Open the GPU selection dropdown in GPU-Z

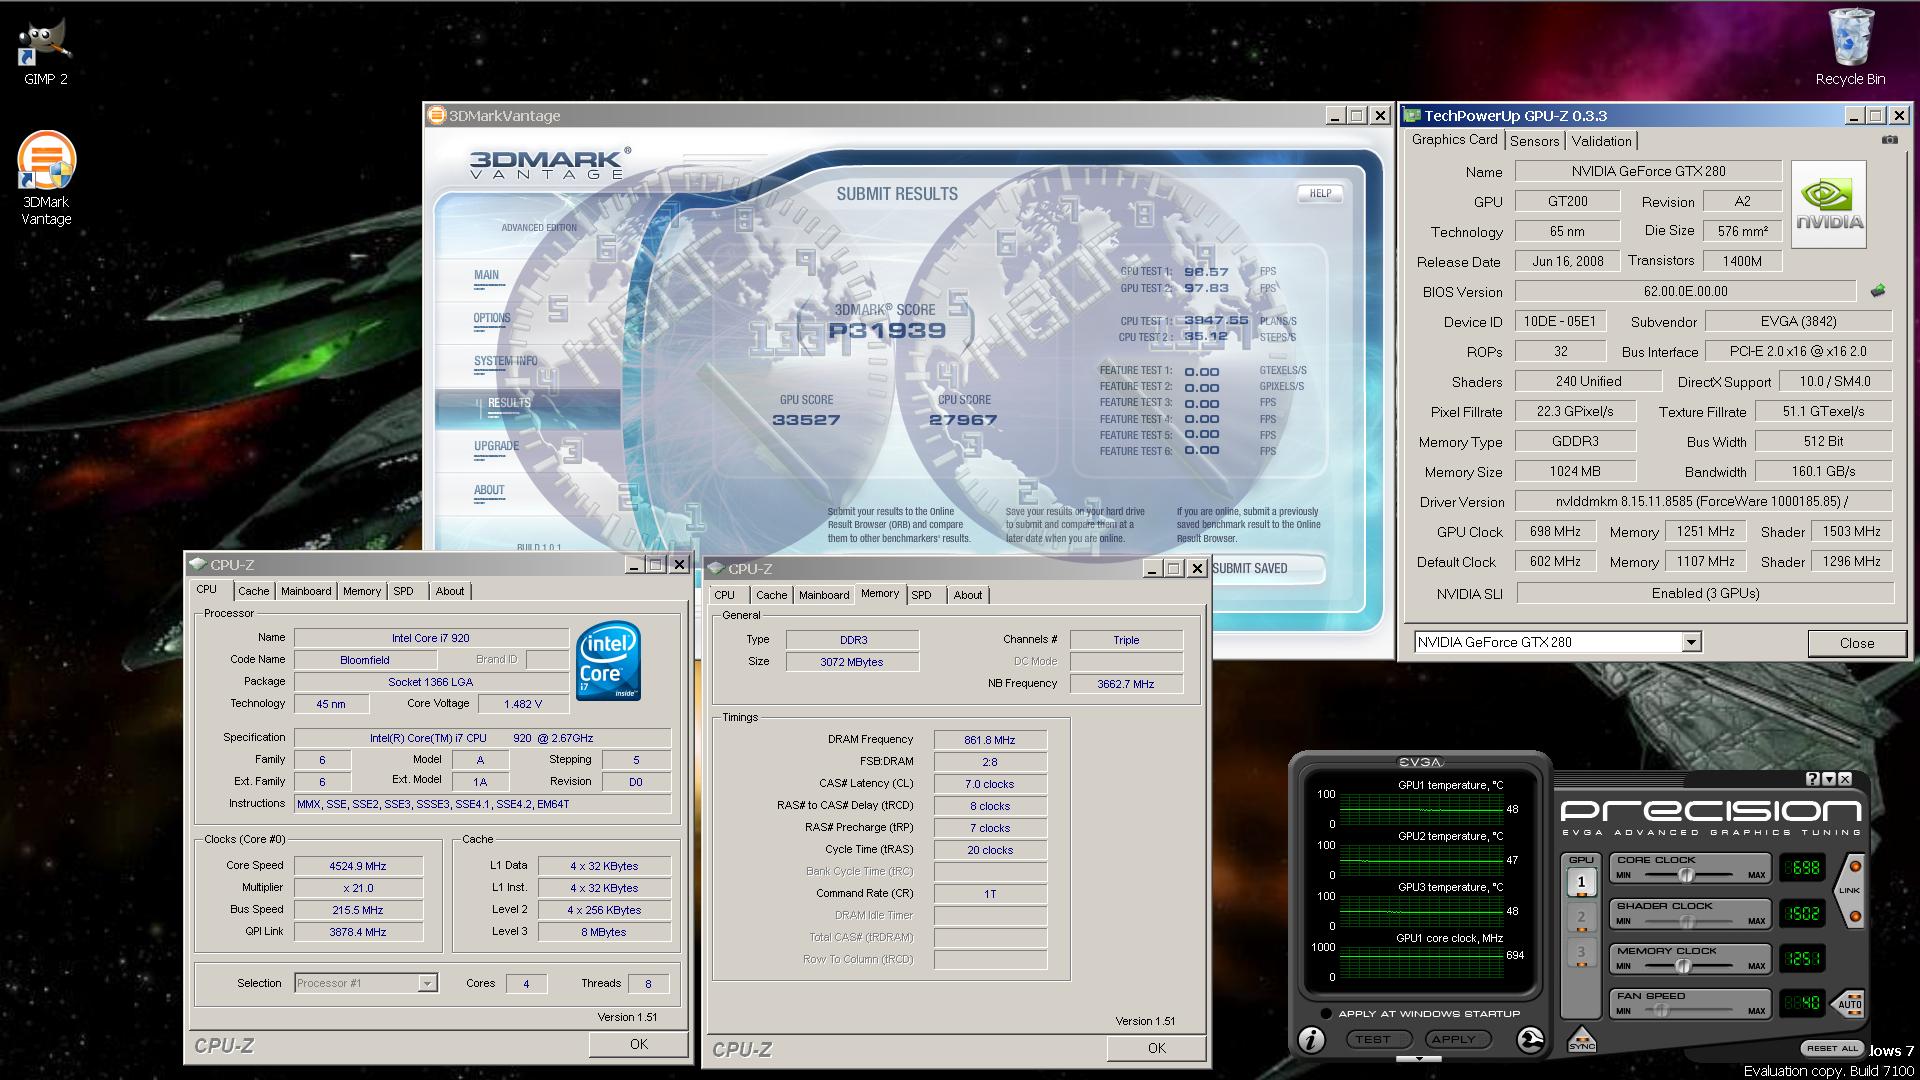pyautogui.click(x=1691, y=642)
